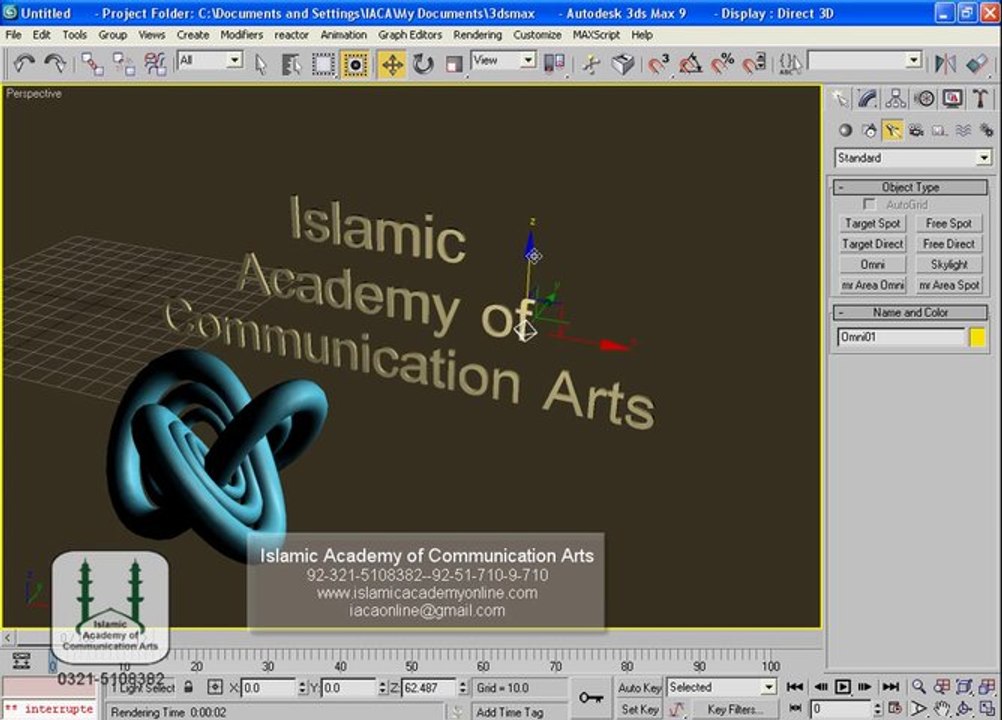Select Systems category gears icon
This screenshot has width=1002, height=720.
pos(986,130)
